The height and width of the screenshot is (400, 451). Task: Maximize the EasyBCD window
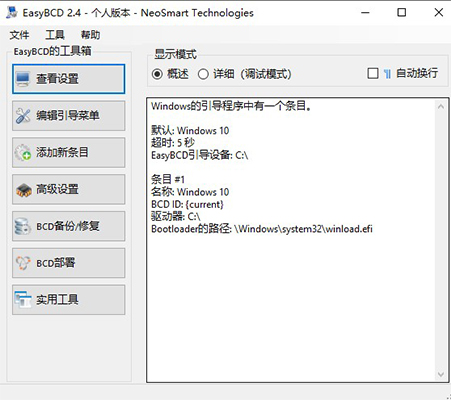click(402, 13)
